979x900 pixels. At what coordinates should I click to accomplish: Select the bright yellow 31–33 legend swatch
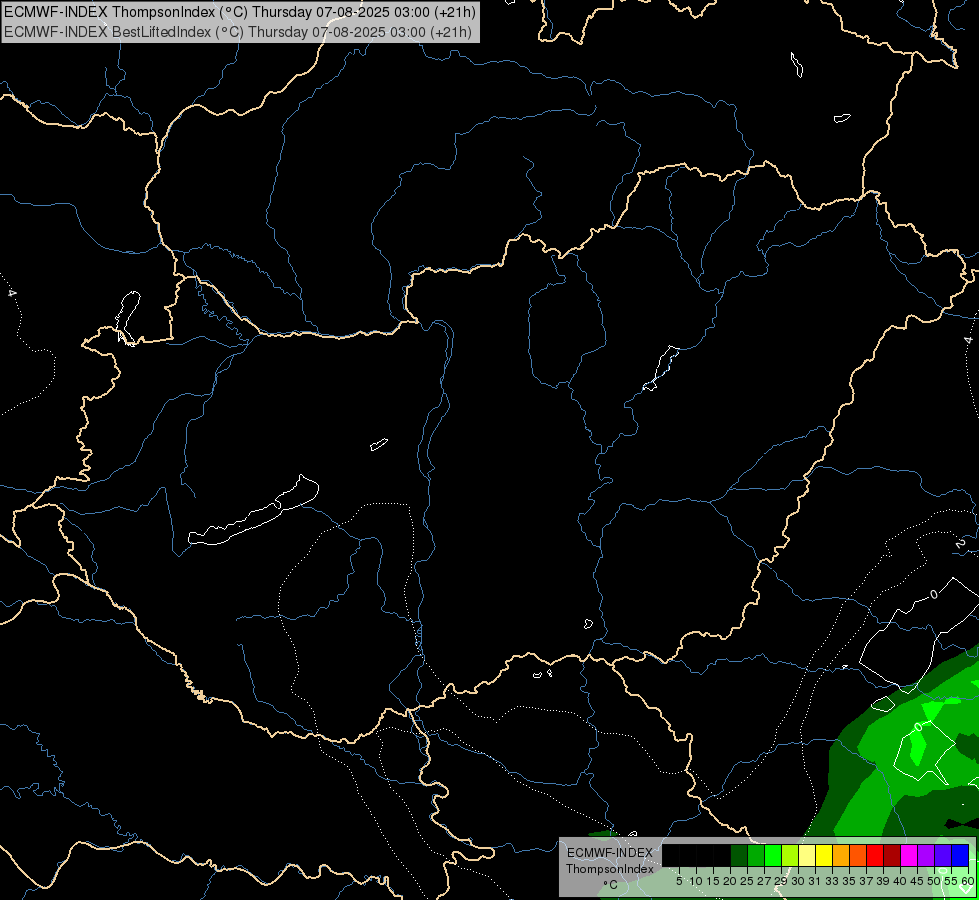click(x=824, y=855)
